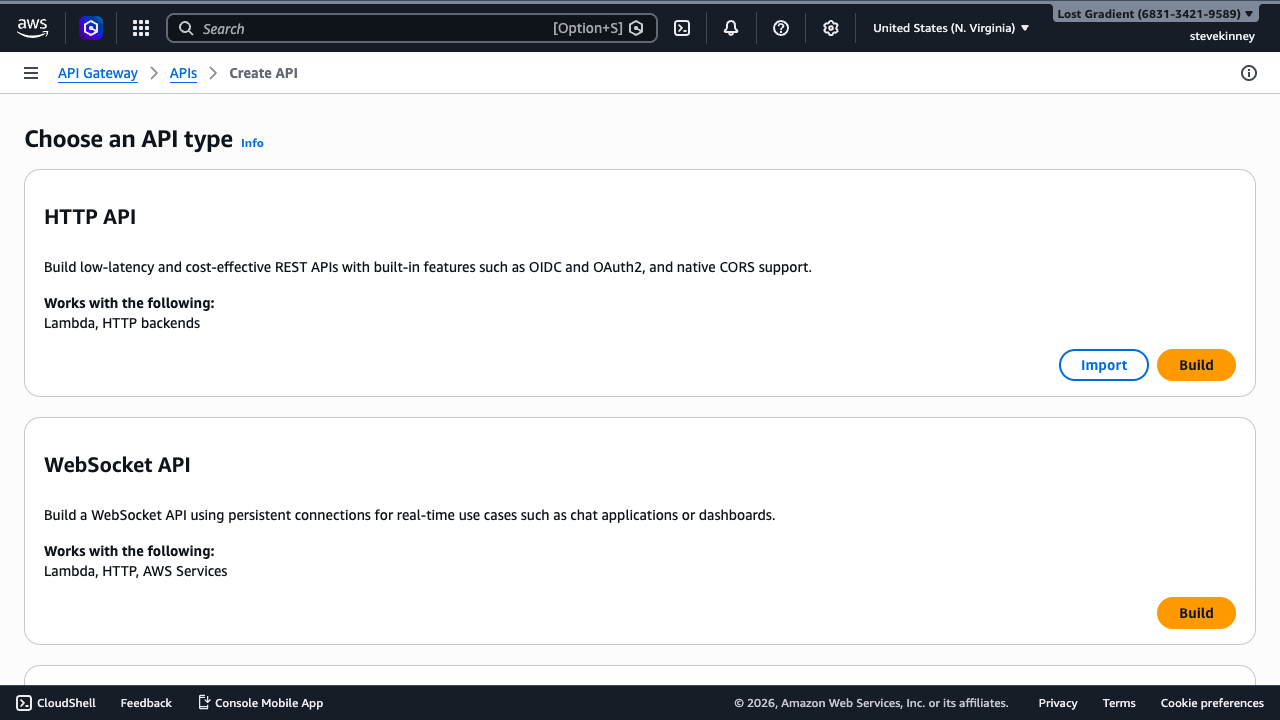This screenshot has width=1280, height=720.
Task: Toggle the hamburger side navigation menu
Action: click(x=31, y=73)
